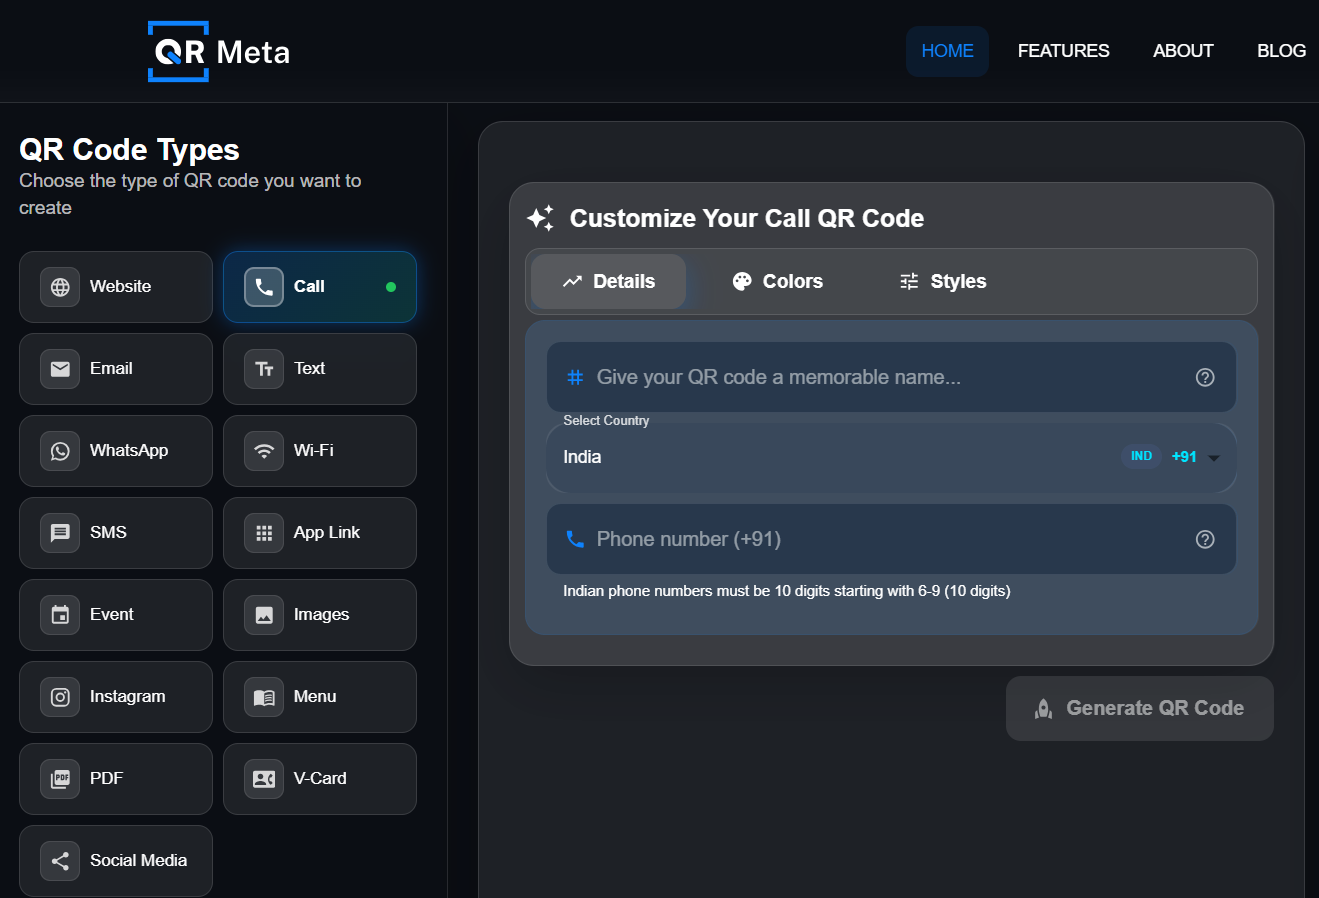Open the Select Country dropdown arrow
Viewport: 1319px width, 898px height.
[1214, 458]
